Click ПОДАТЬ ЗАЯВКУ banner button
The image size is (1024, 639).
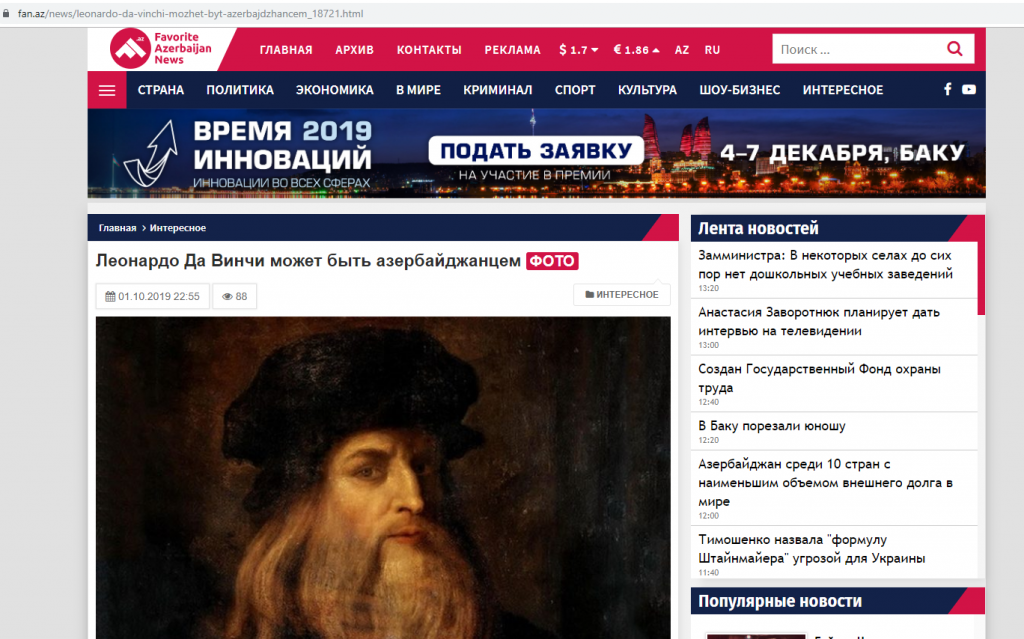click(536, 151)
